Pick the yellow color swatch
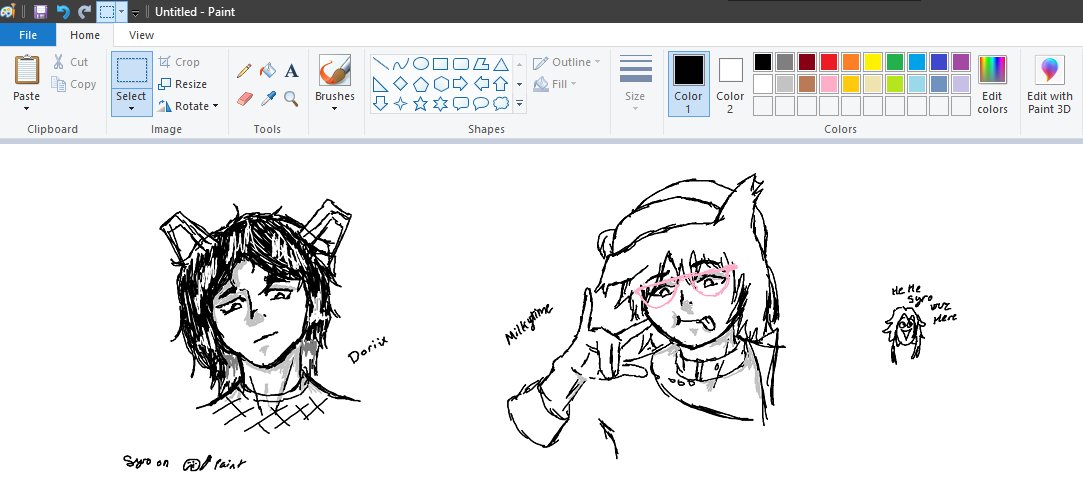This screenshot has height=493, width=1083. click(873, 61)
